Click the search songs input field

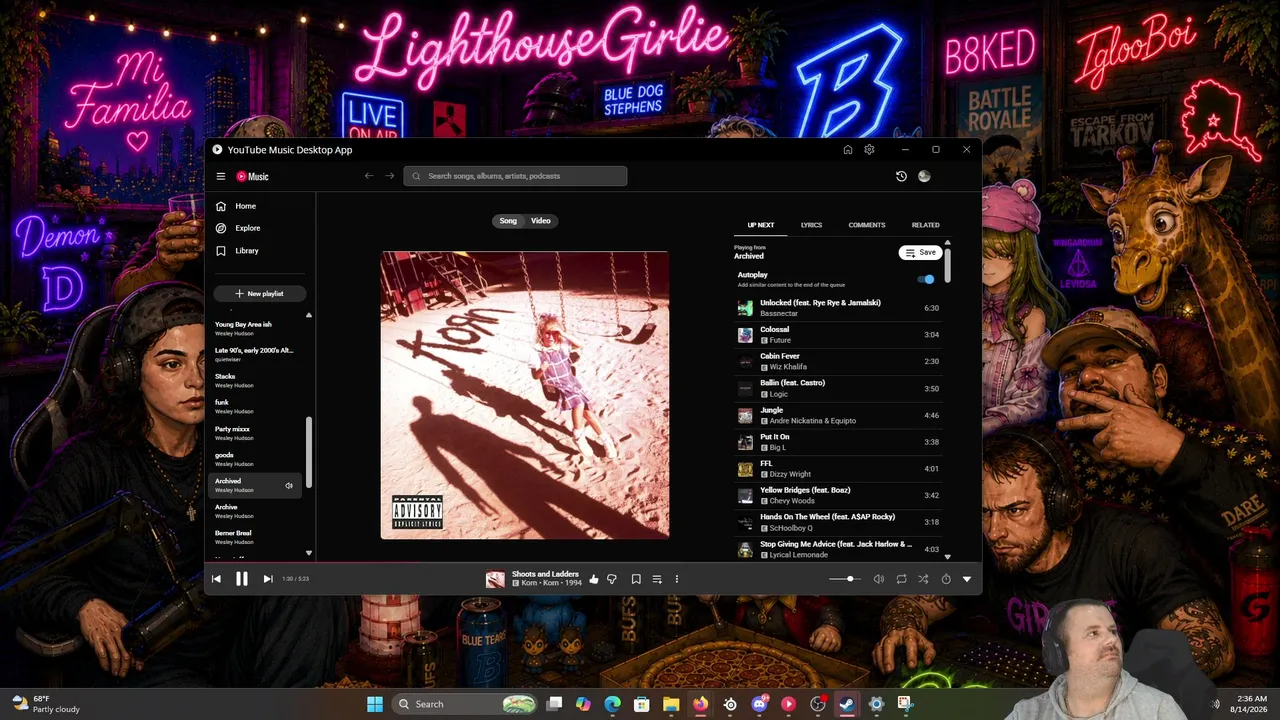[515, 176]
